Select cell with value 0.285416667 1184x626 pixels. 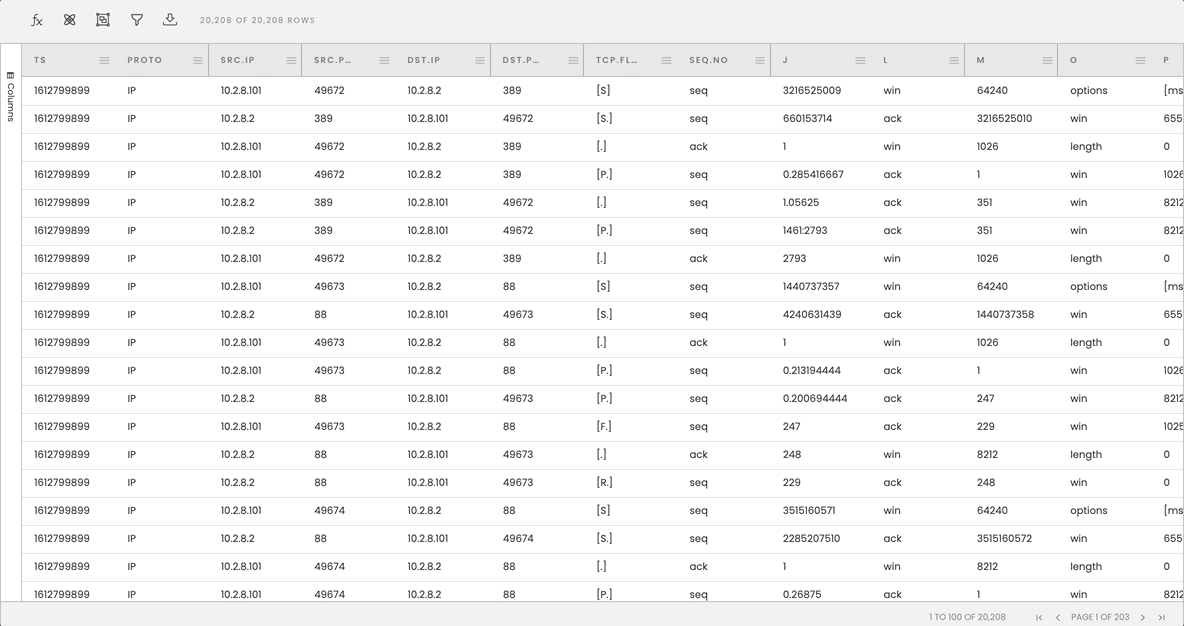813,174
